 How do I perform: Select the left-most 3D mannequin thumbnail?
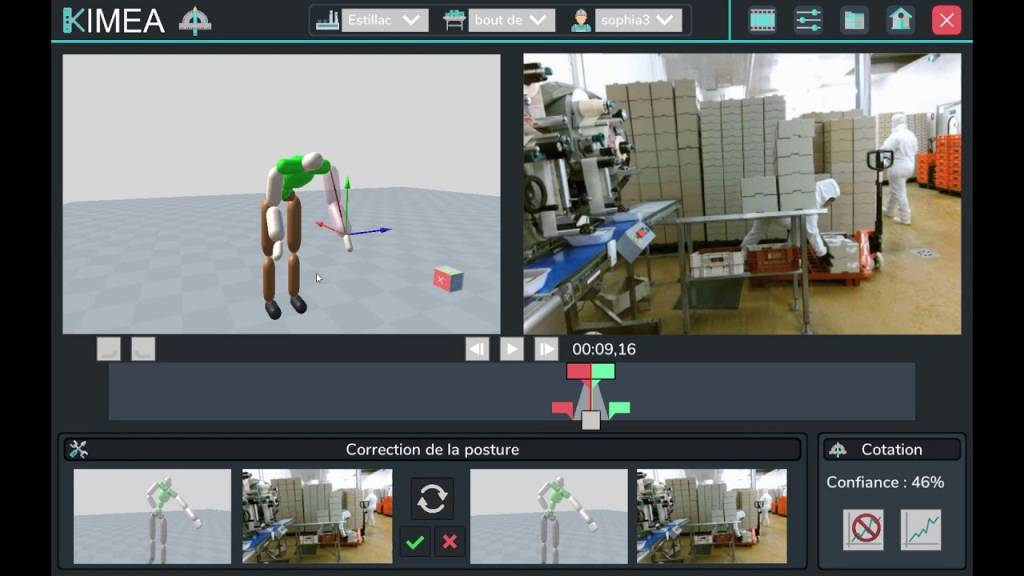point(152,516)
